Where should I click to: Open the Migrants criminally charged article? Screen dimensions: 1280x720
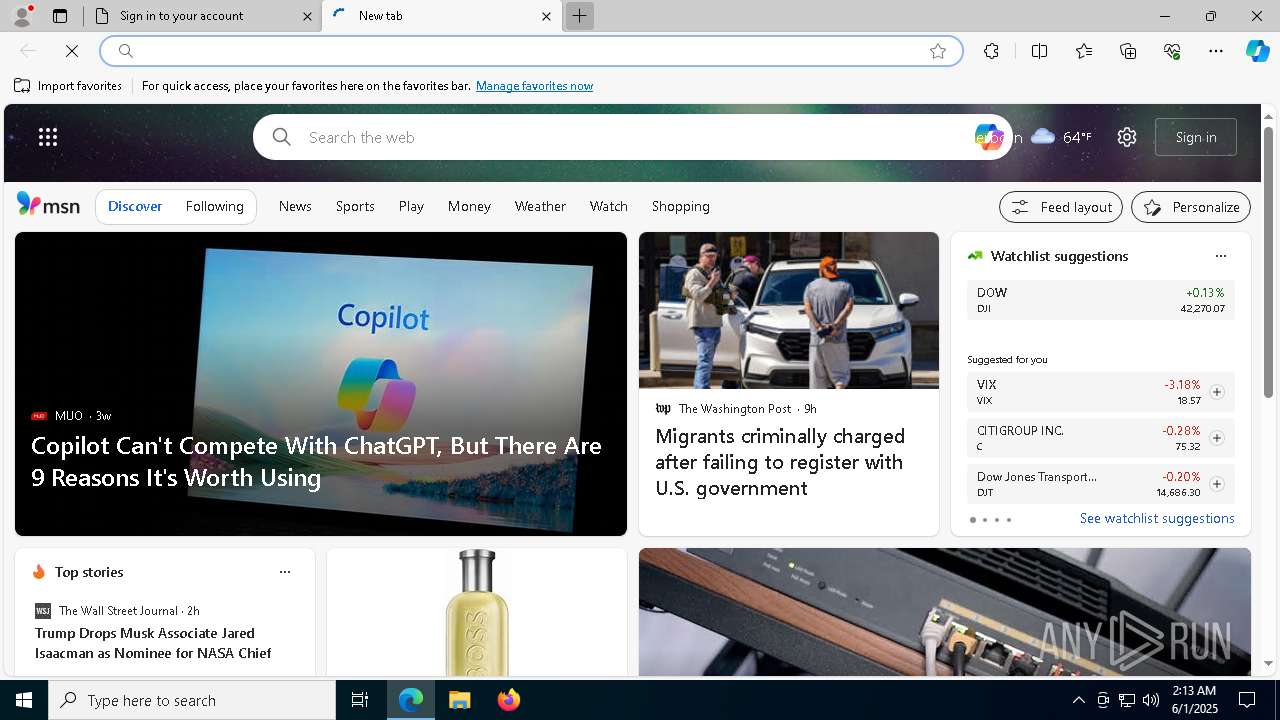tap(780, 462)
